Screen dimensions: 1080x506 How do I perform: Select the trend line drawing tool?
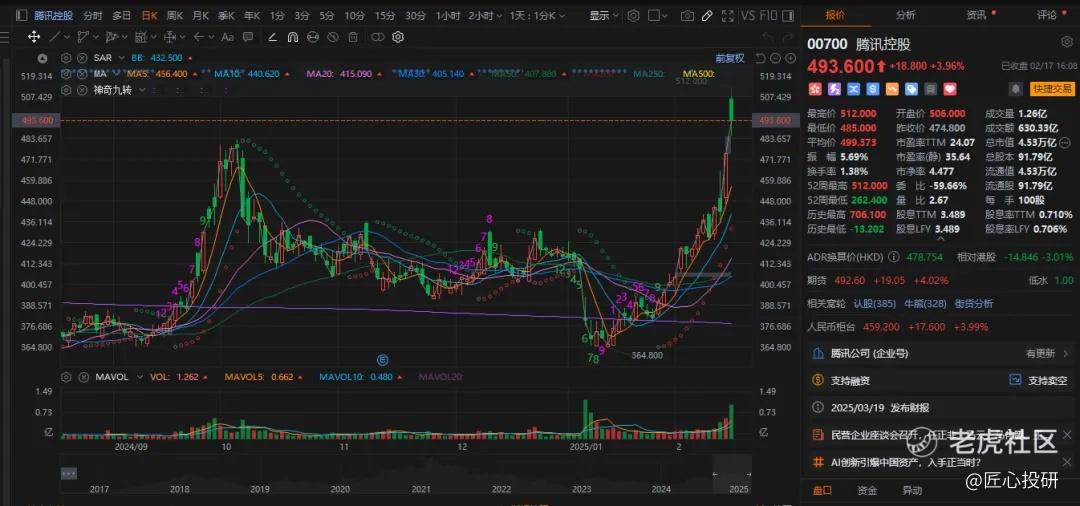click(x=56, y=36)
